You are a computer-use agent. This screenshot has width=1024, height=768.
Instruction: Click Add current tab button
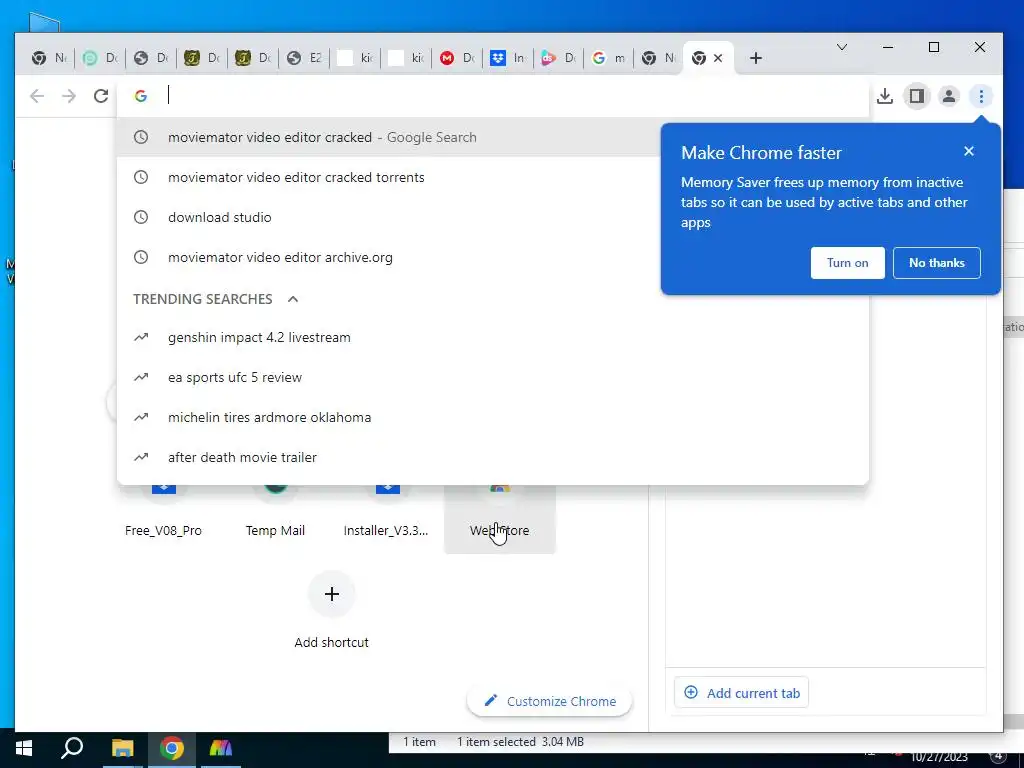[x=741, y=693]
